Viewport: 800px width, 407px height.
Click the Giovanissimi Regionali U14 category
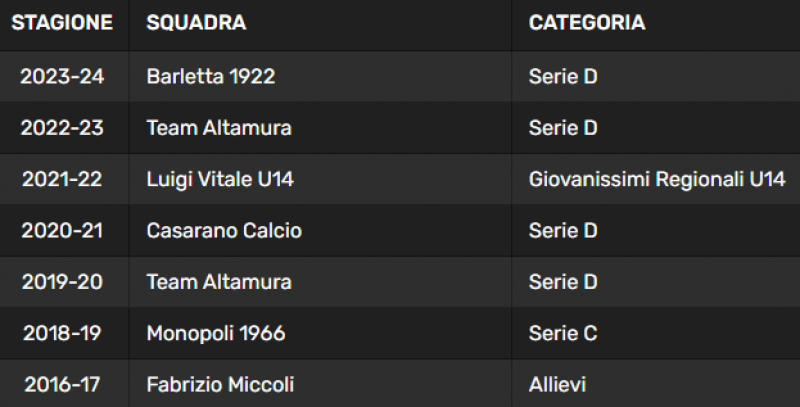click(657, 180)
